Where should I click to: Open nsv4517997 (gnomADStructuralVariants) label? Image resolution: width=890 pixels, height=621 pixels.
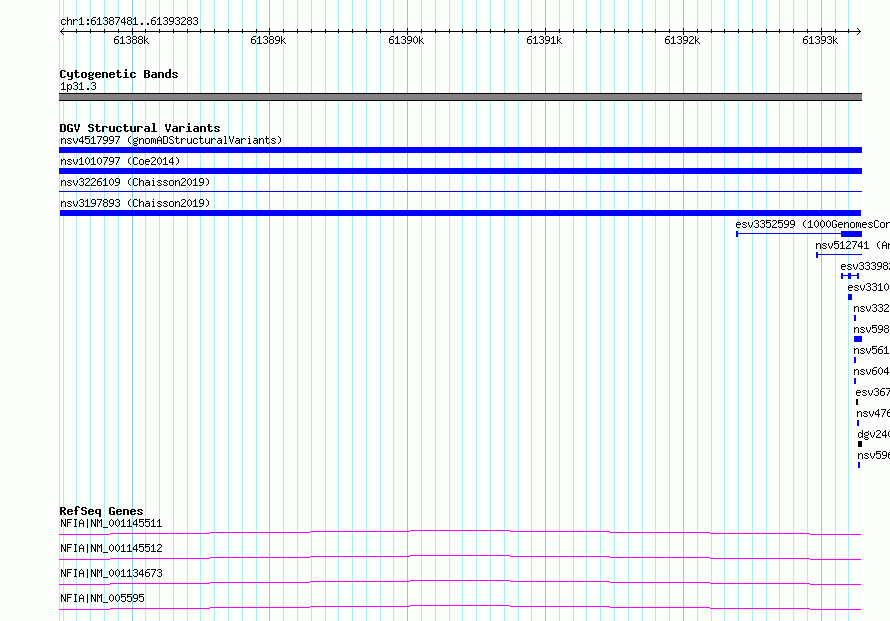tap(171, 140)
